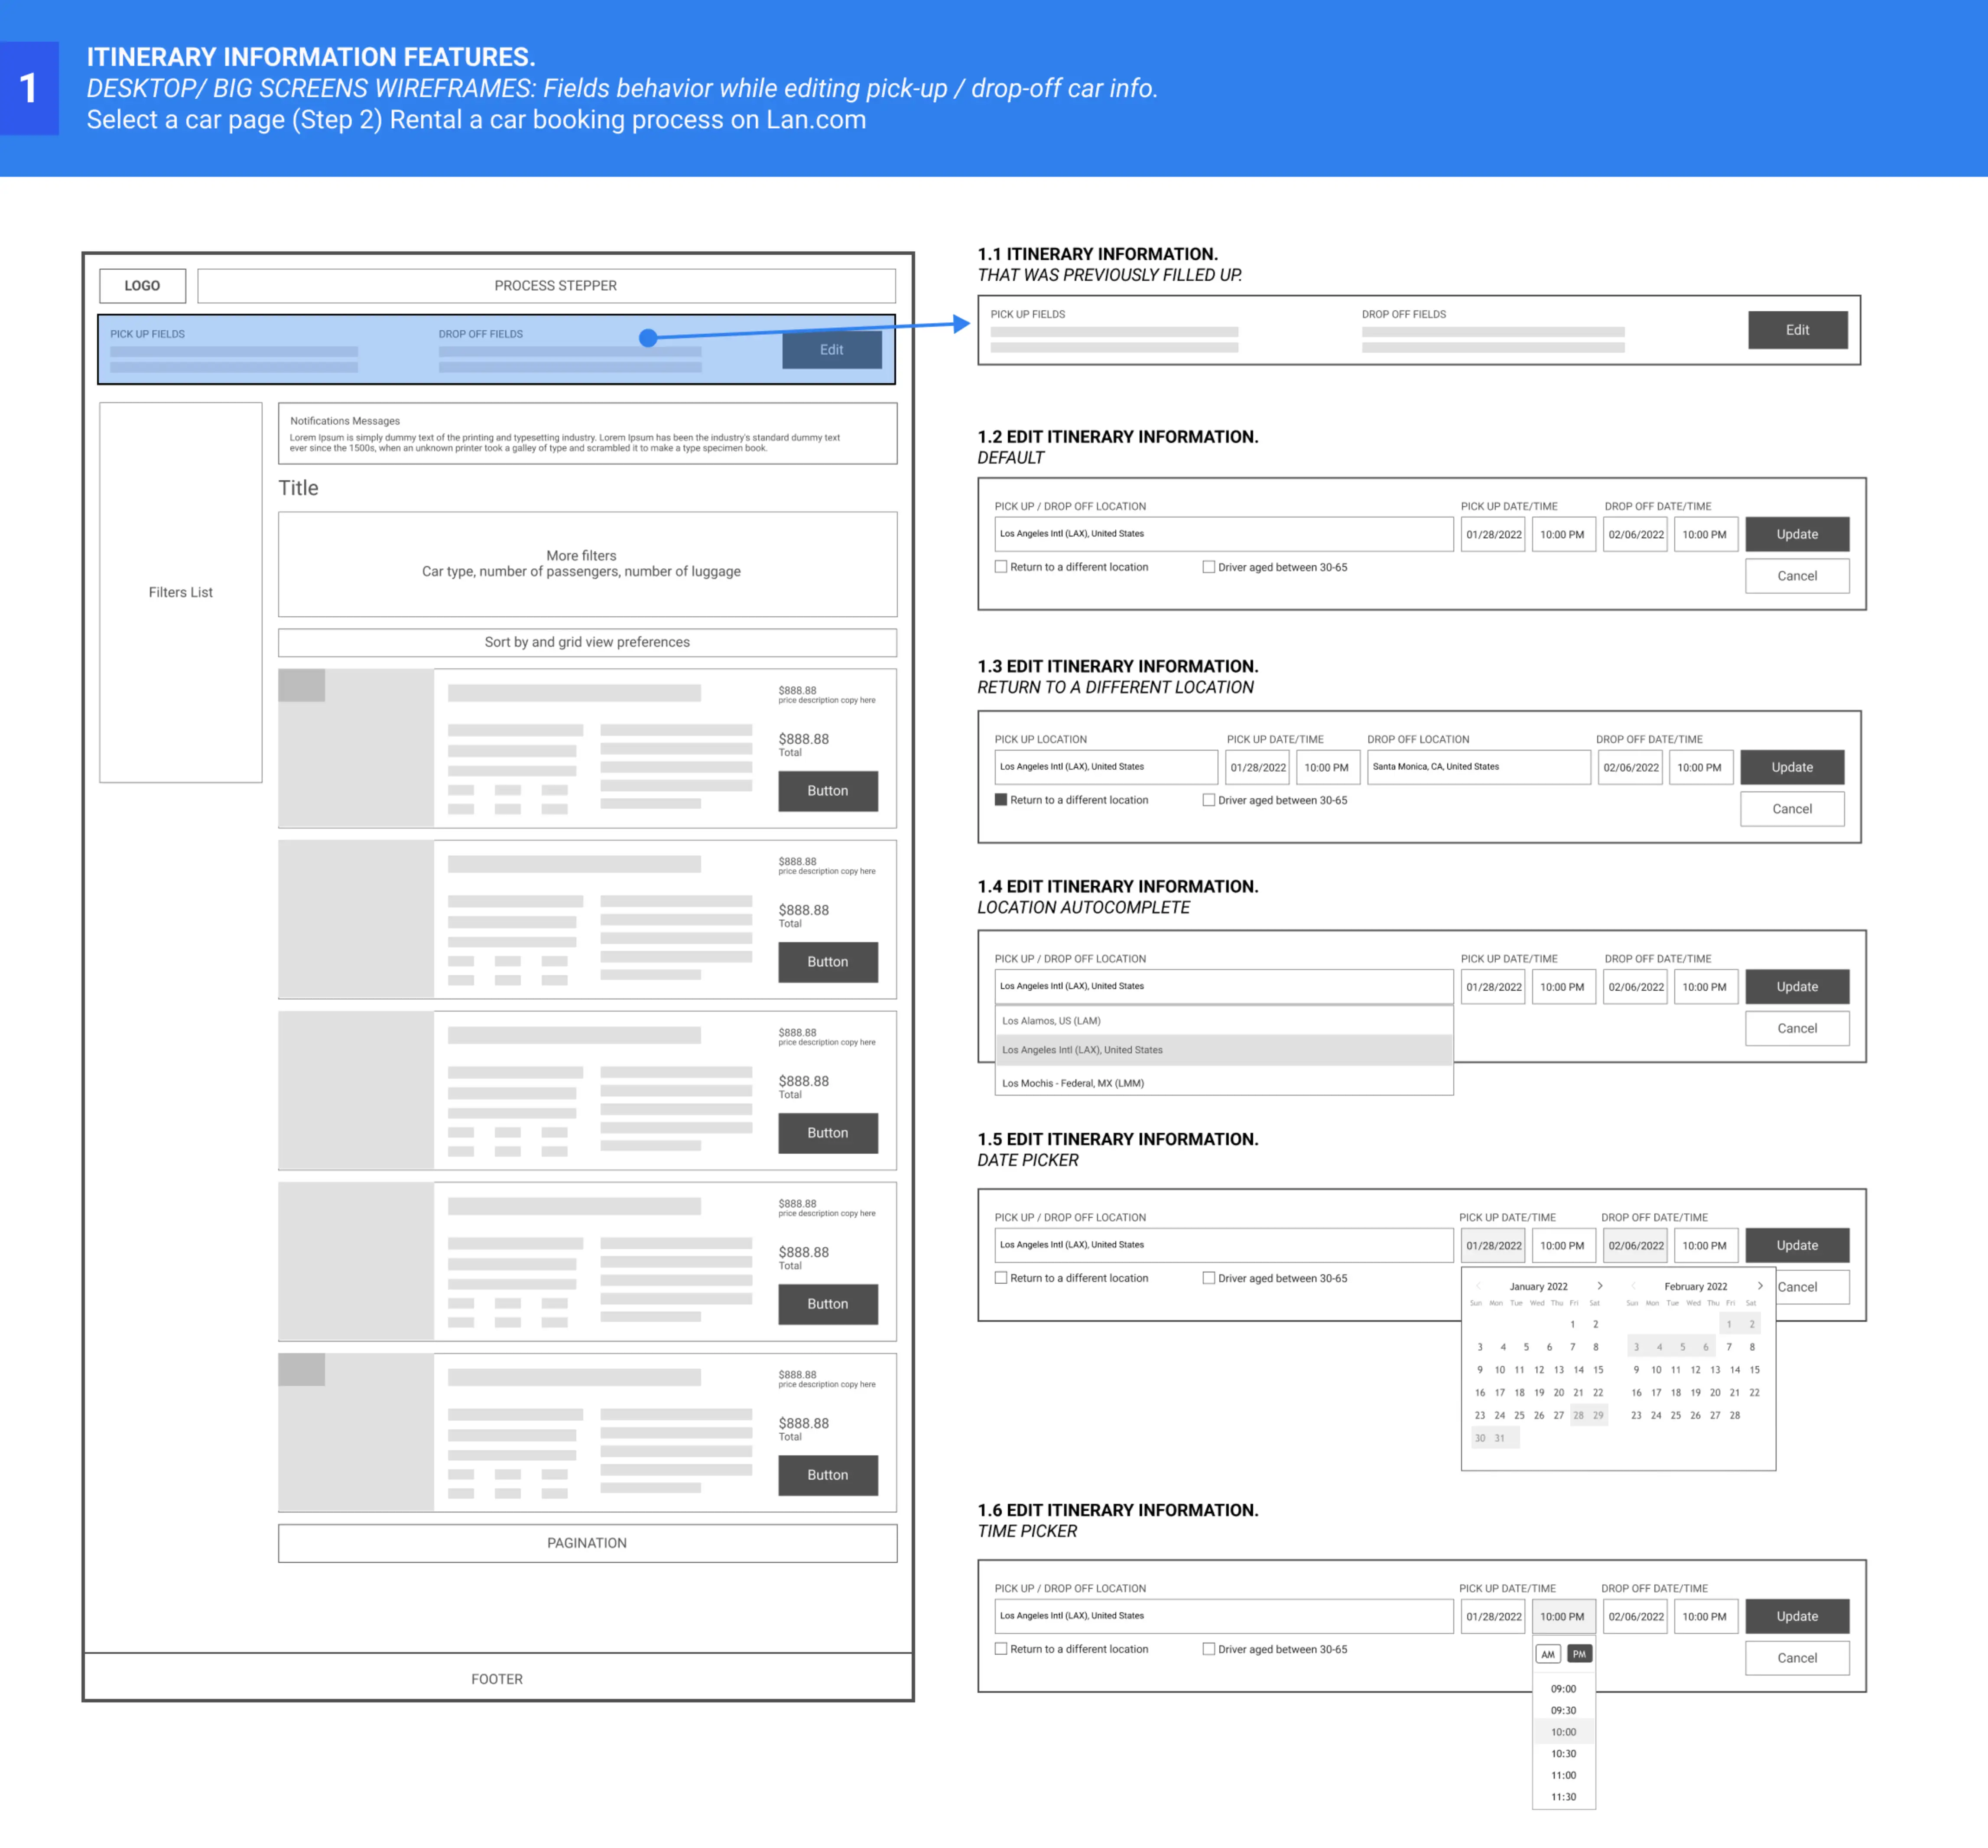The height and width of the screenshot is (1848, 1988).
Task: Click the Santa Monica drop-off location field
Action: [x=1478, y=767]
